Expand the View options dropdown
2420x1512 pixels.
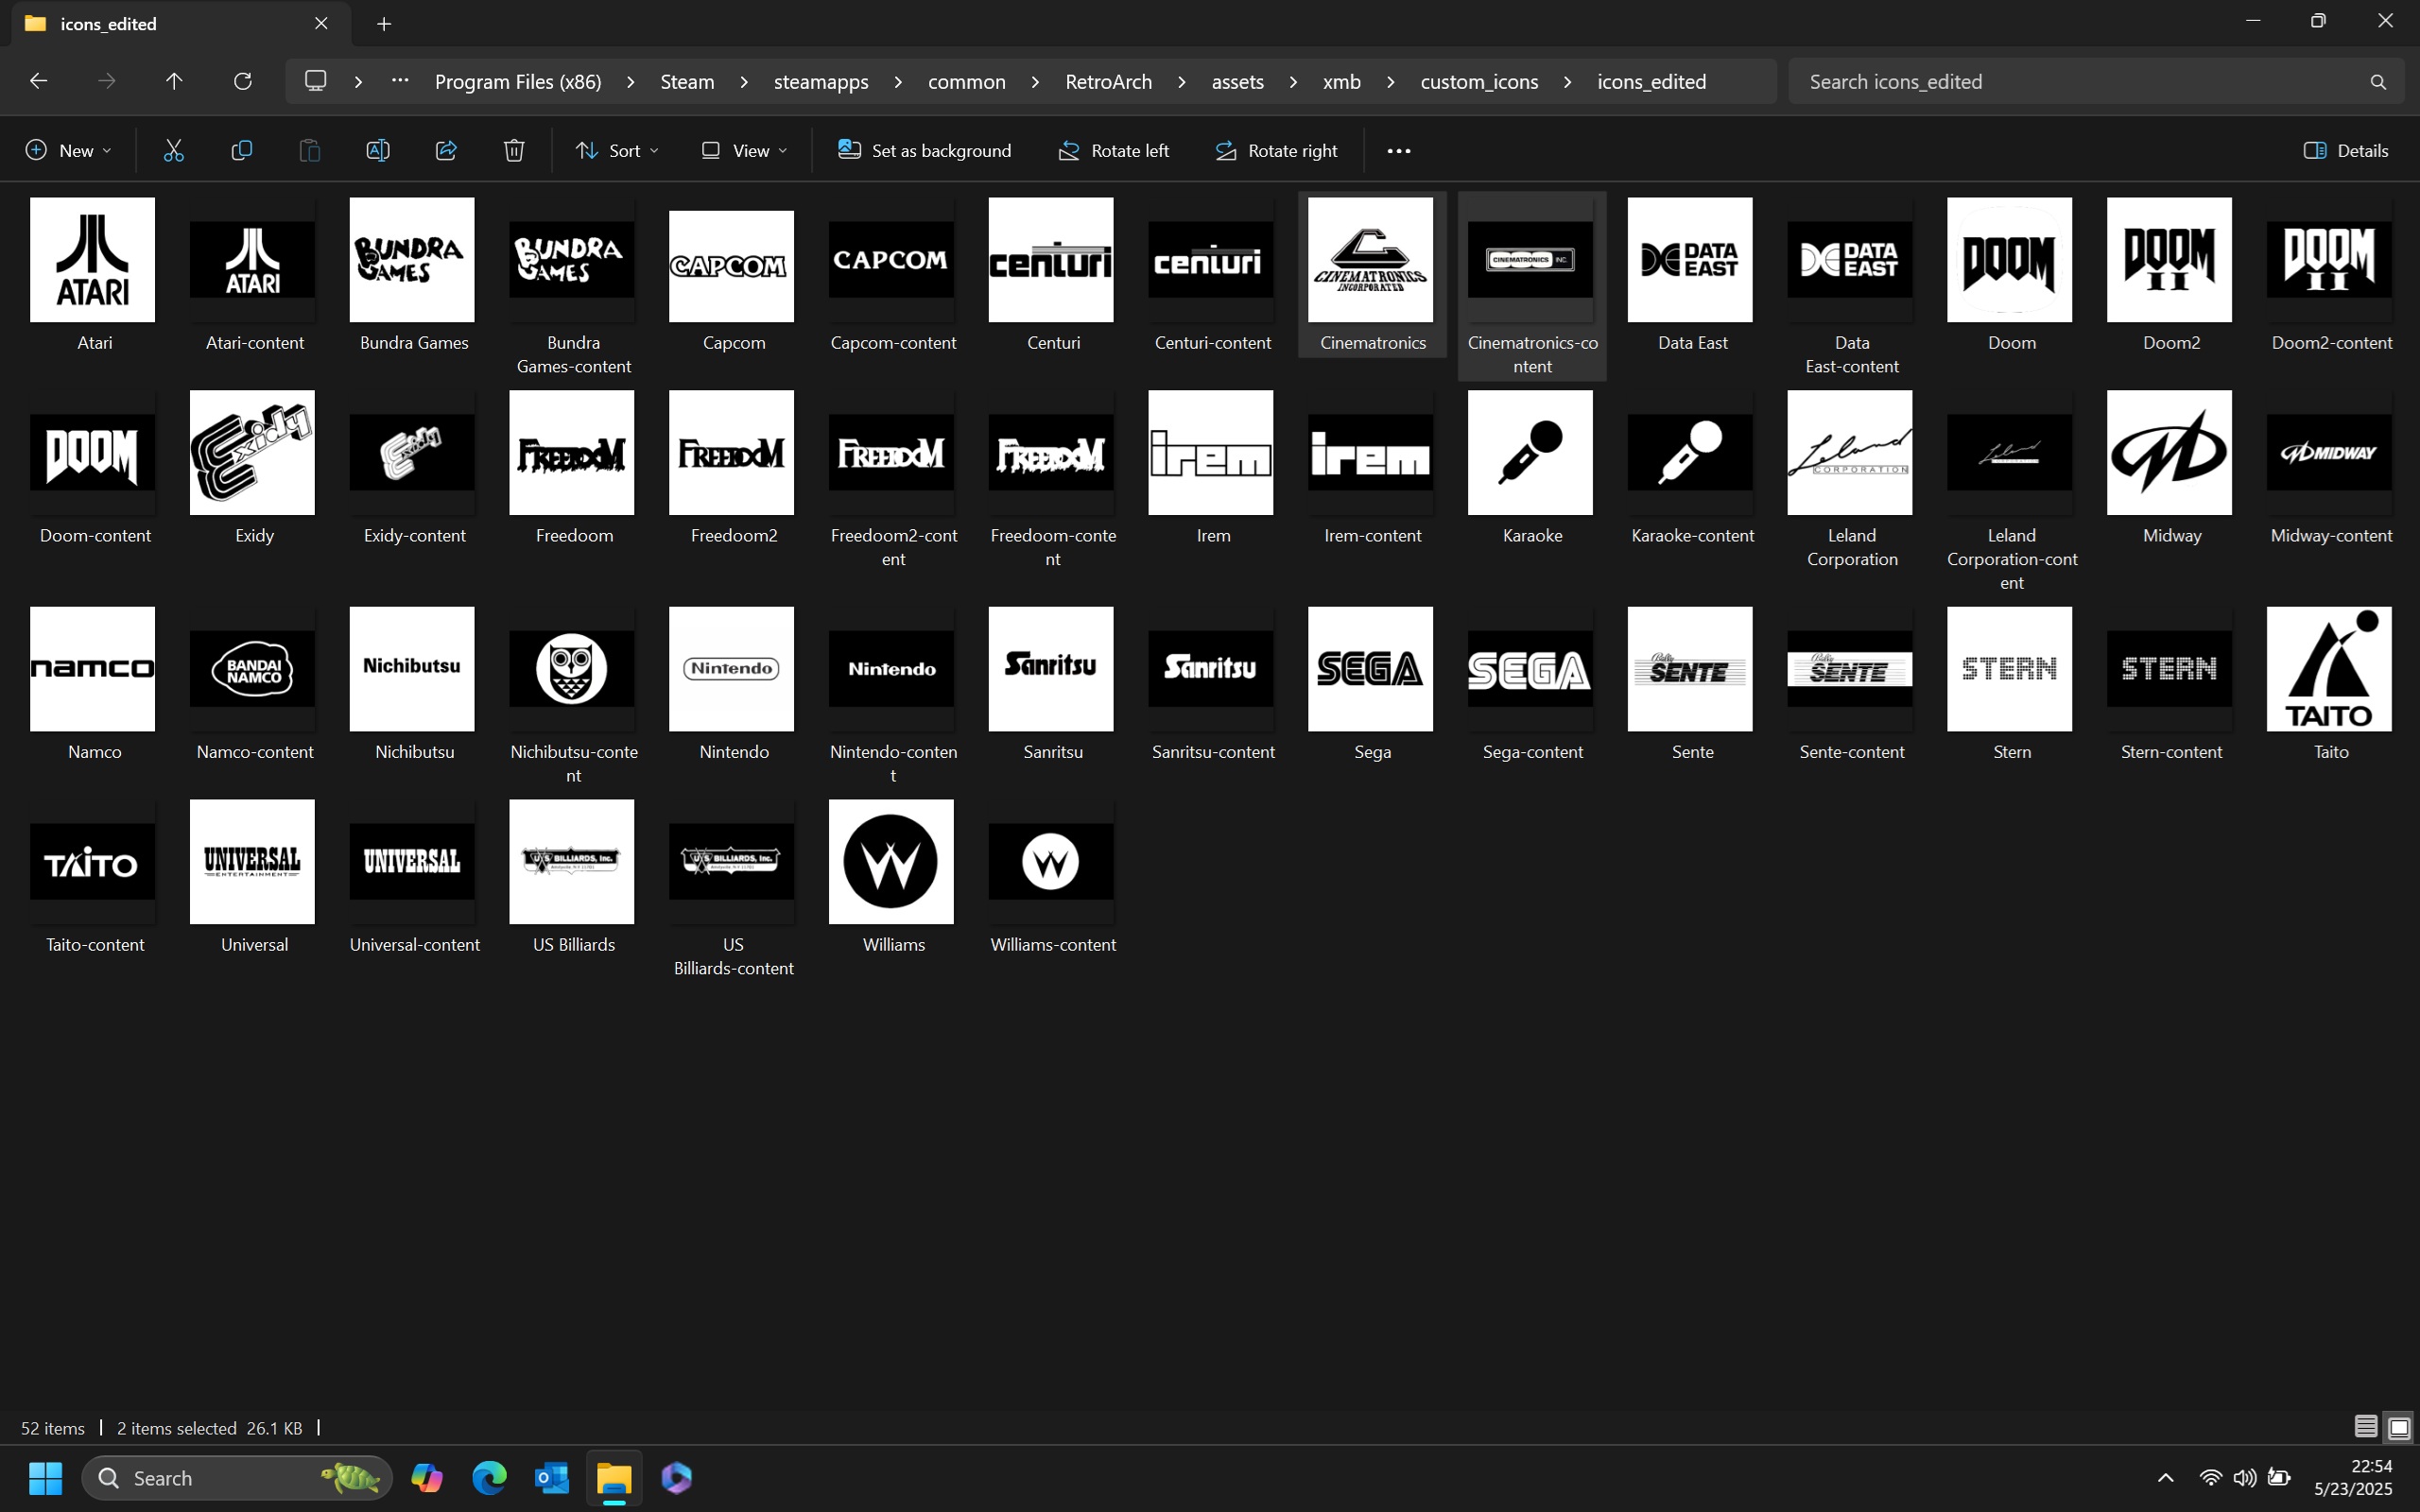pos(744,151)
